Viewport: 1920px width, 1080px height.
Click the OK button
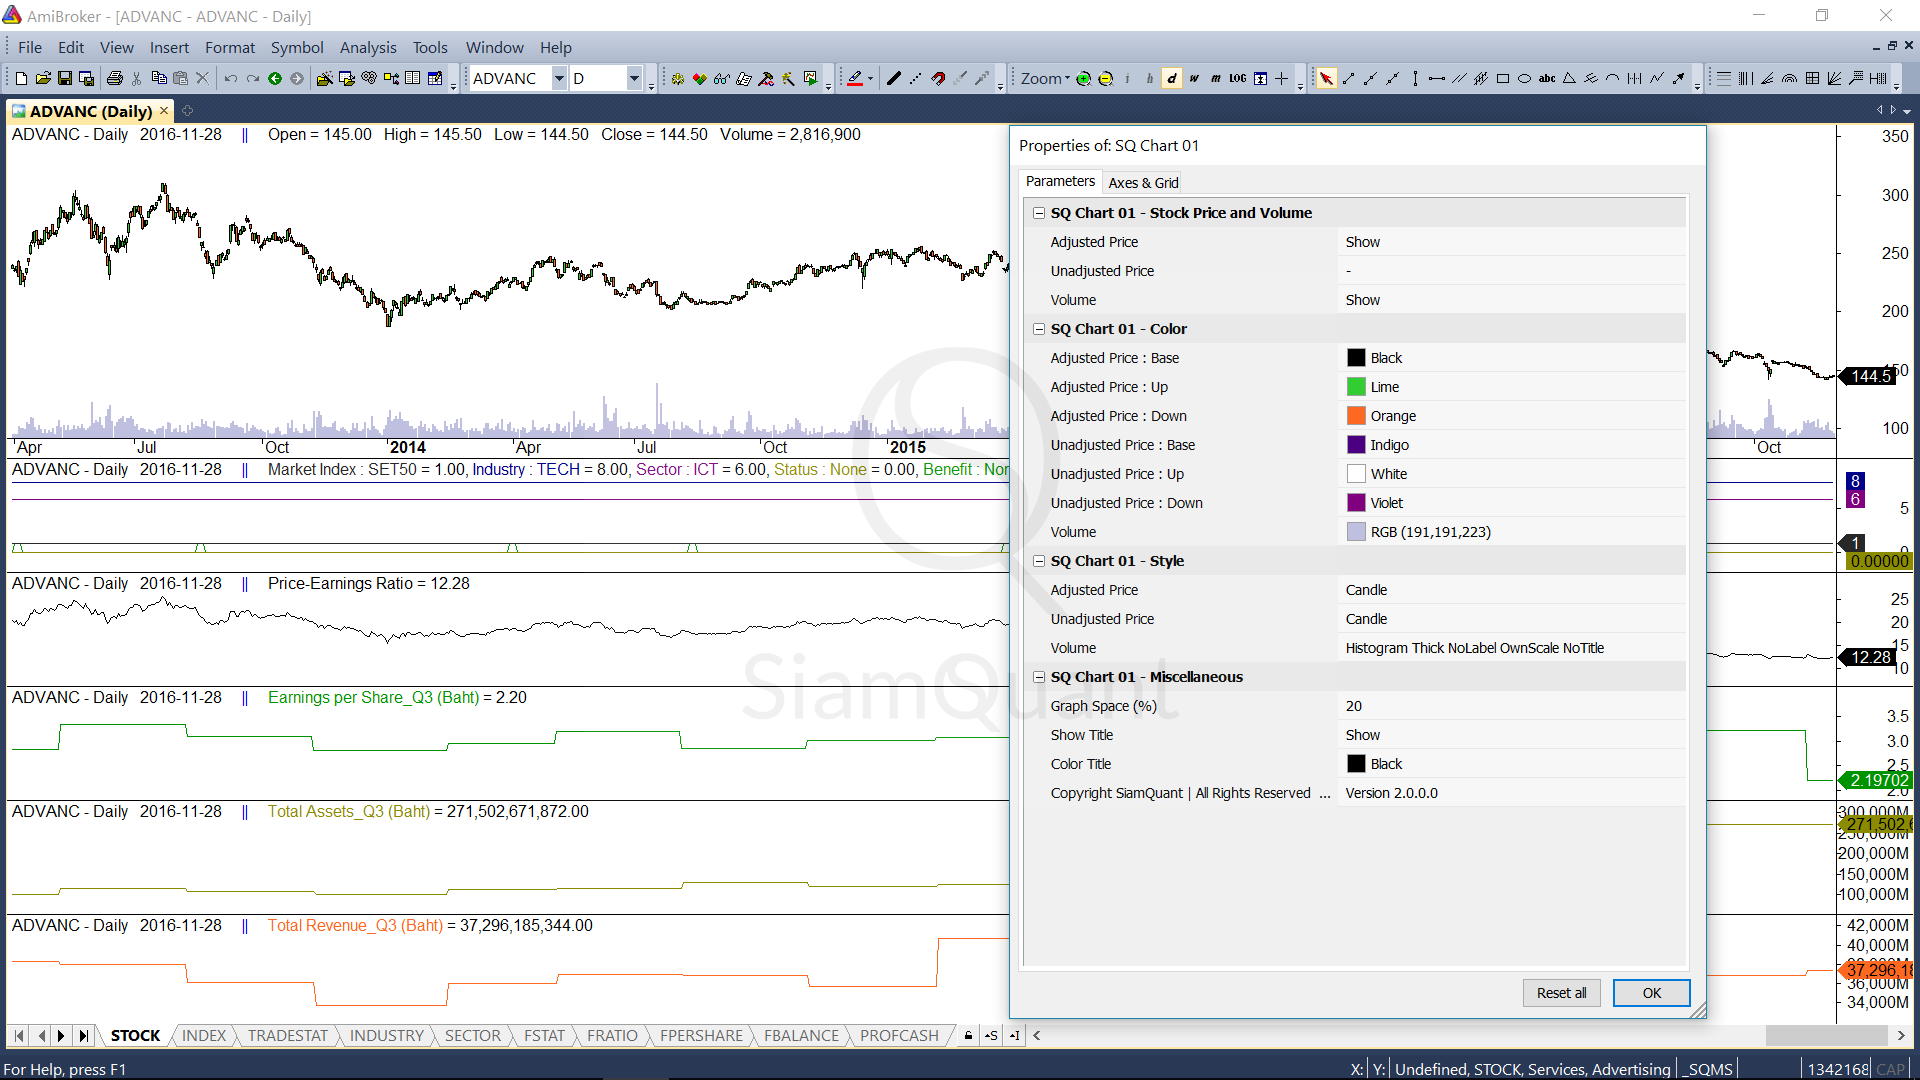(1651, 993)
